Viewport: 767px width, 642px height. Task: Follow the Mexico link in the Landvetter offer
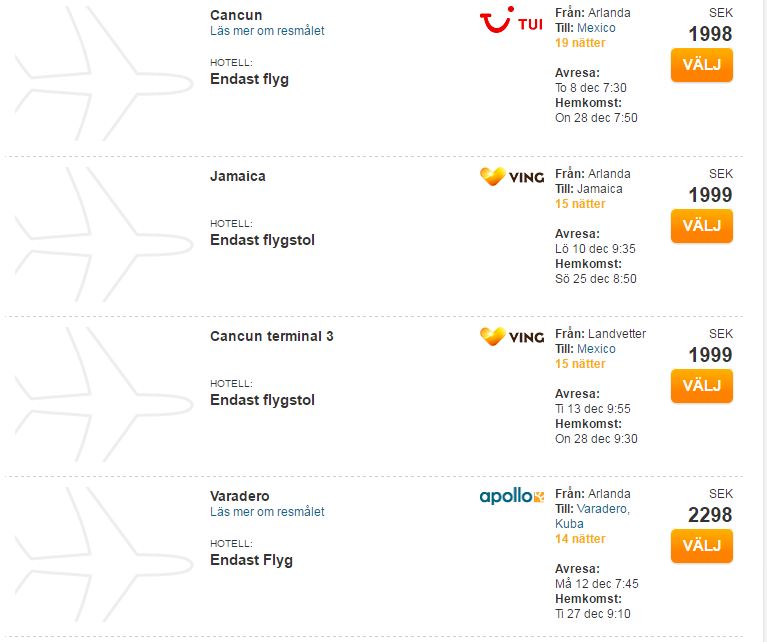point(596,349)
